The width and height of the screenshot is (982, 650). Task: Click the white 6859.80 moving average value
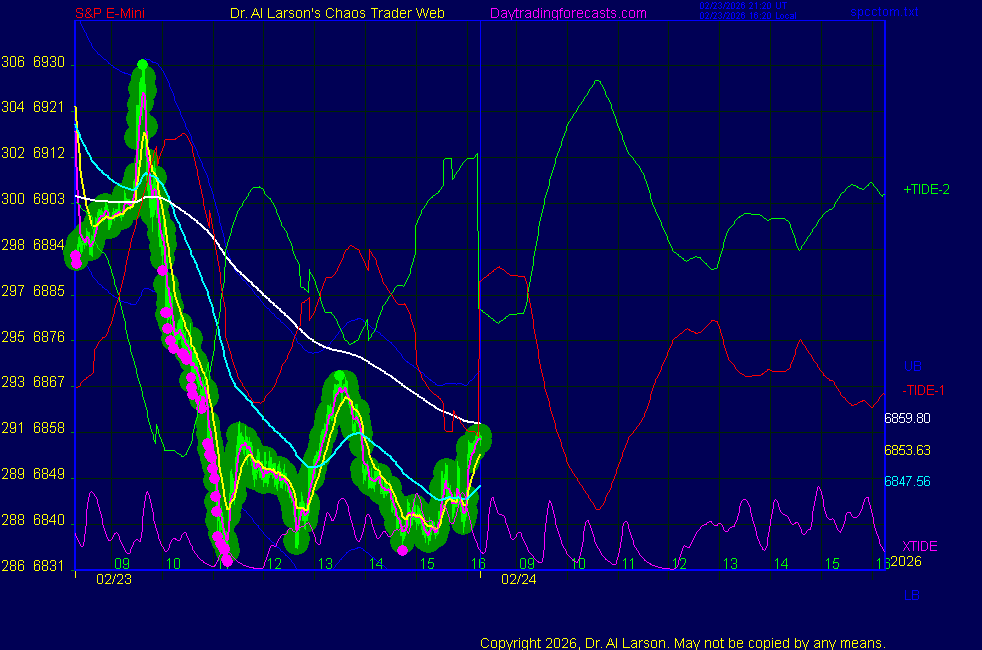click(x=907, y=419)
